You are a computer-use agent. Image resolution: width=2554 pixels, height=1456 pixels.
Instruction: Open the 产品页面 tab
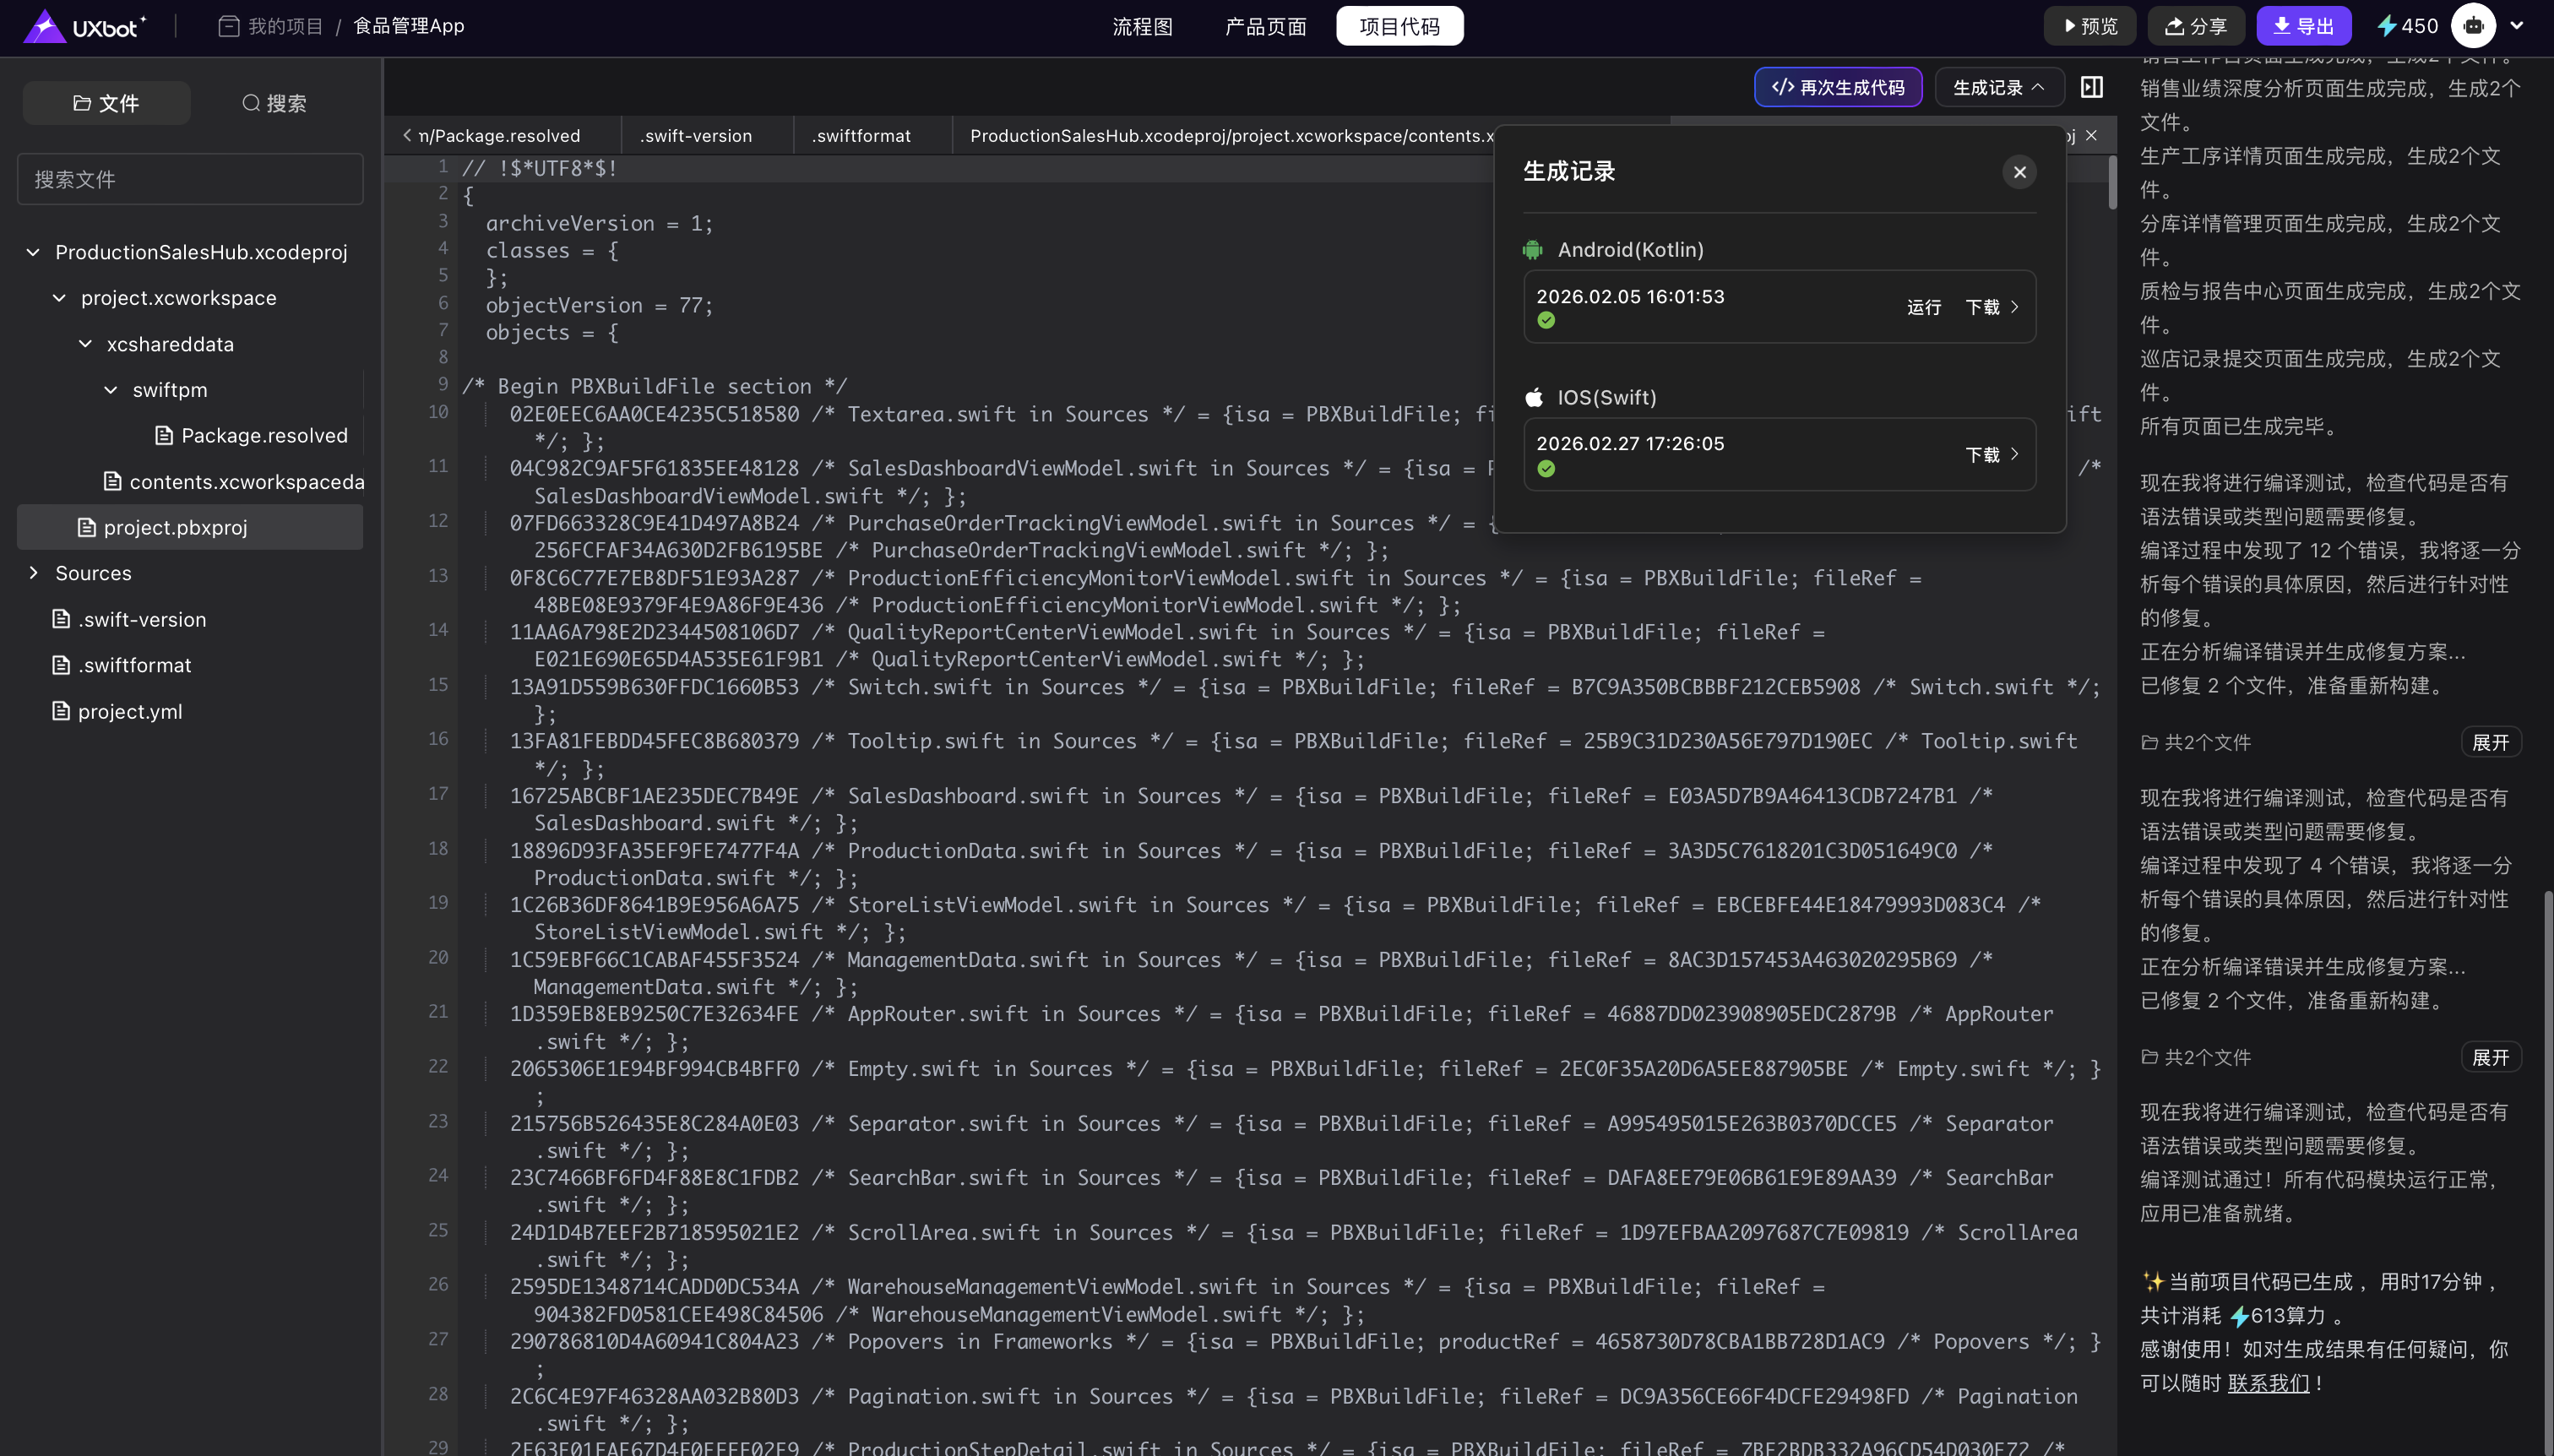pyautogui.click(x=1265, y=26)
